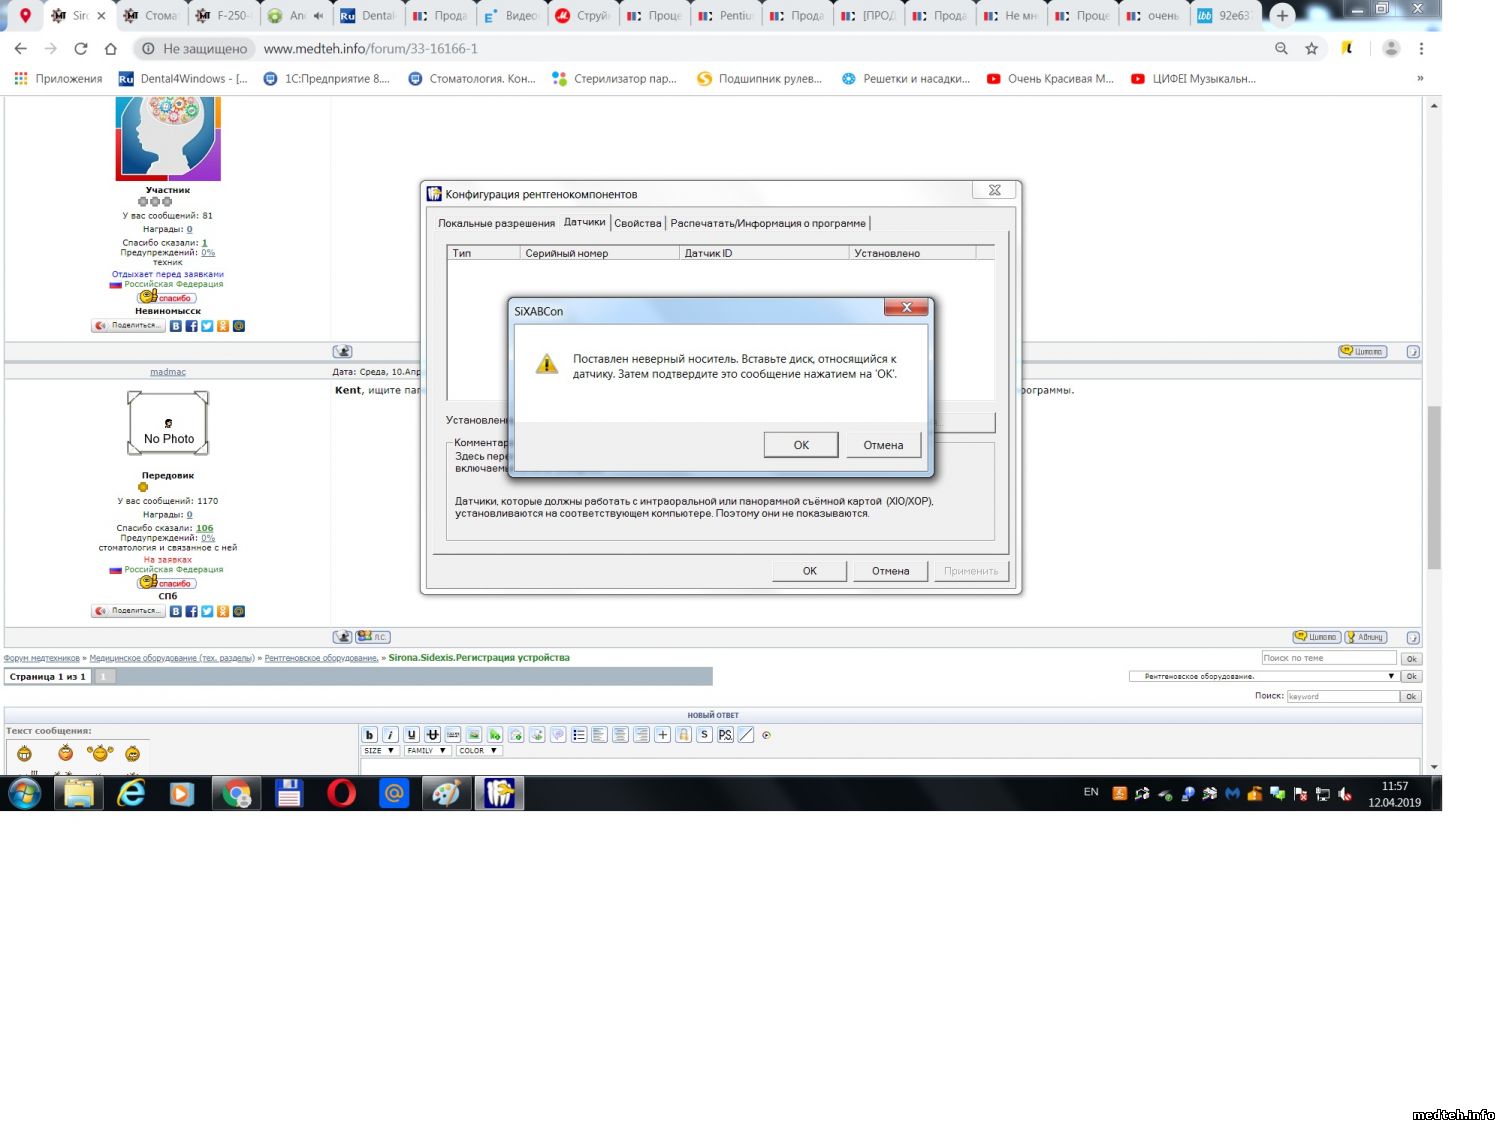Insert a bulleted list in reply

pyautogui.click(x=579, y=735)
